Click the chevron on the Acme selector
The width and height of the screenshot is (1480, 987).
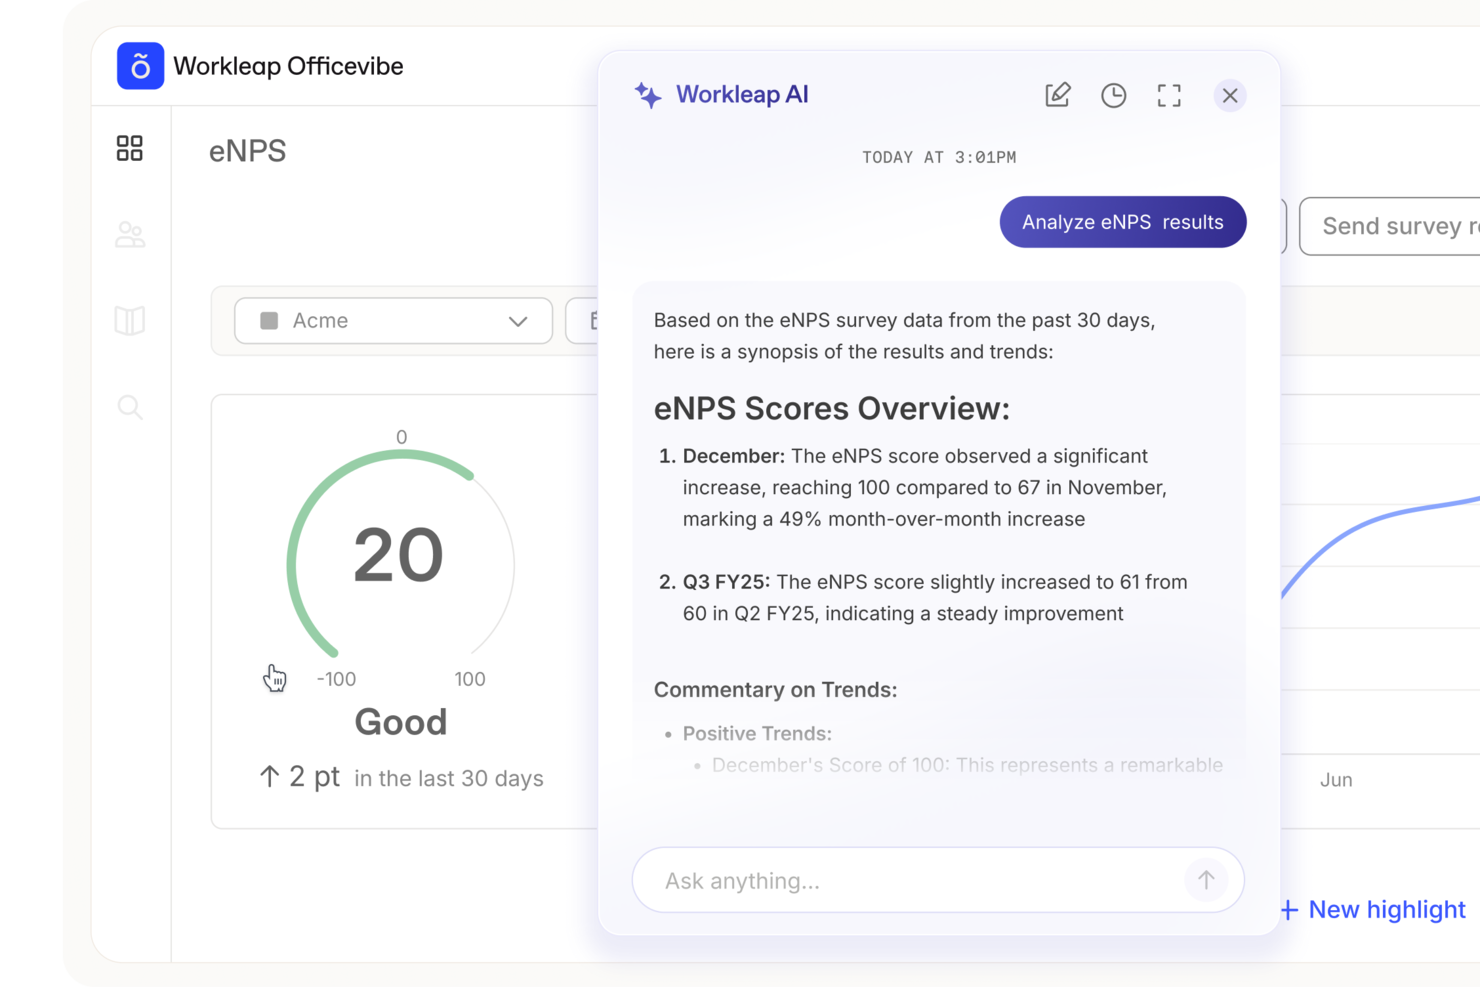(518, 321)
